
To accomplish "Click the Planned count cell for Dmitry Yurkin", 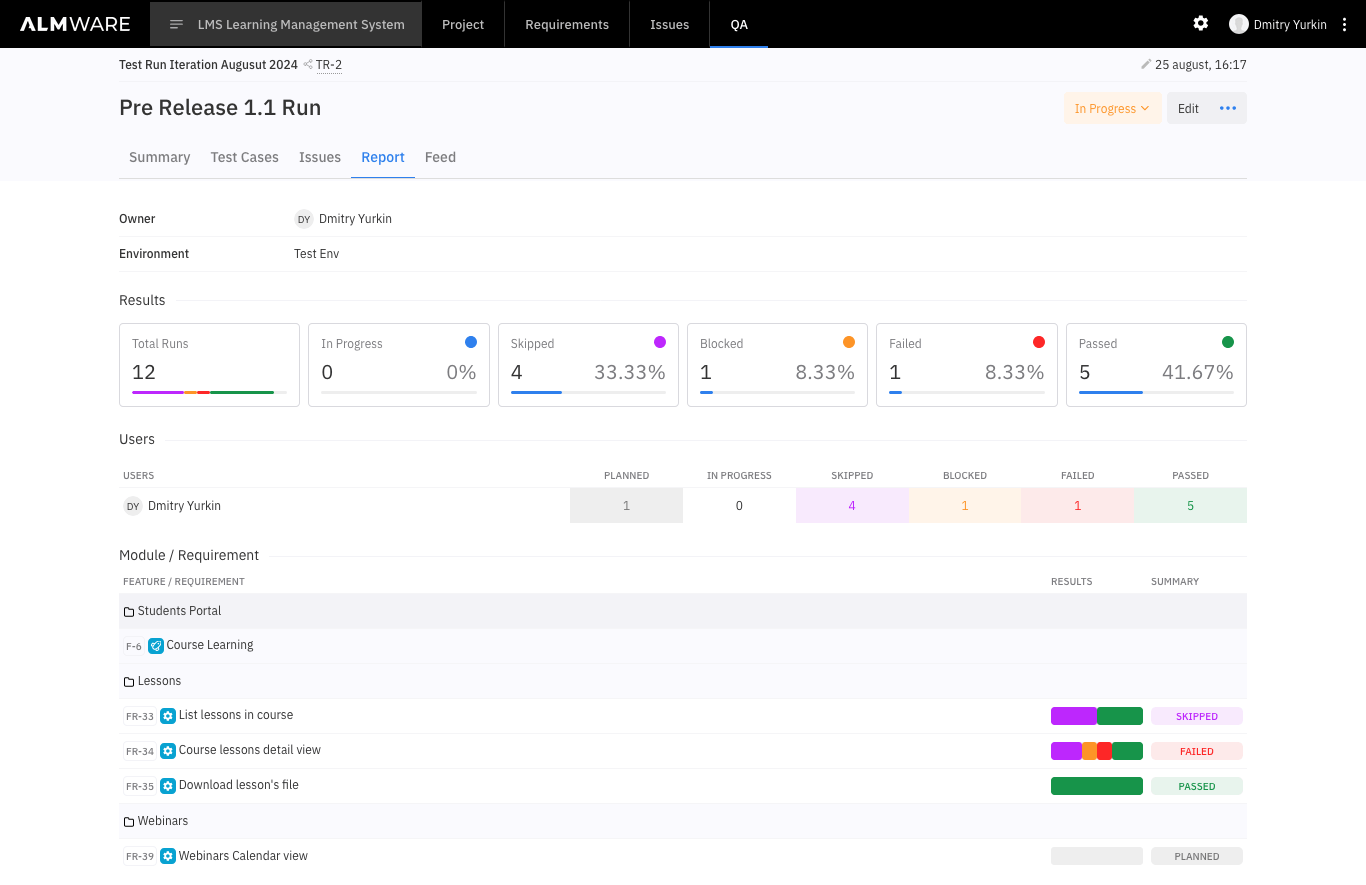I will click(x=627, y=506).
